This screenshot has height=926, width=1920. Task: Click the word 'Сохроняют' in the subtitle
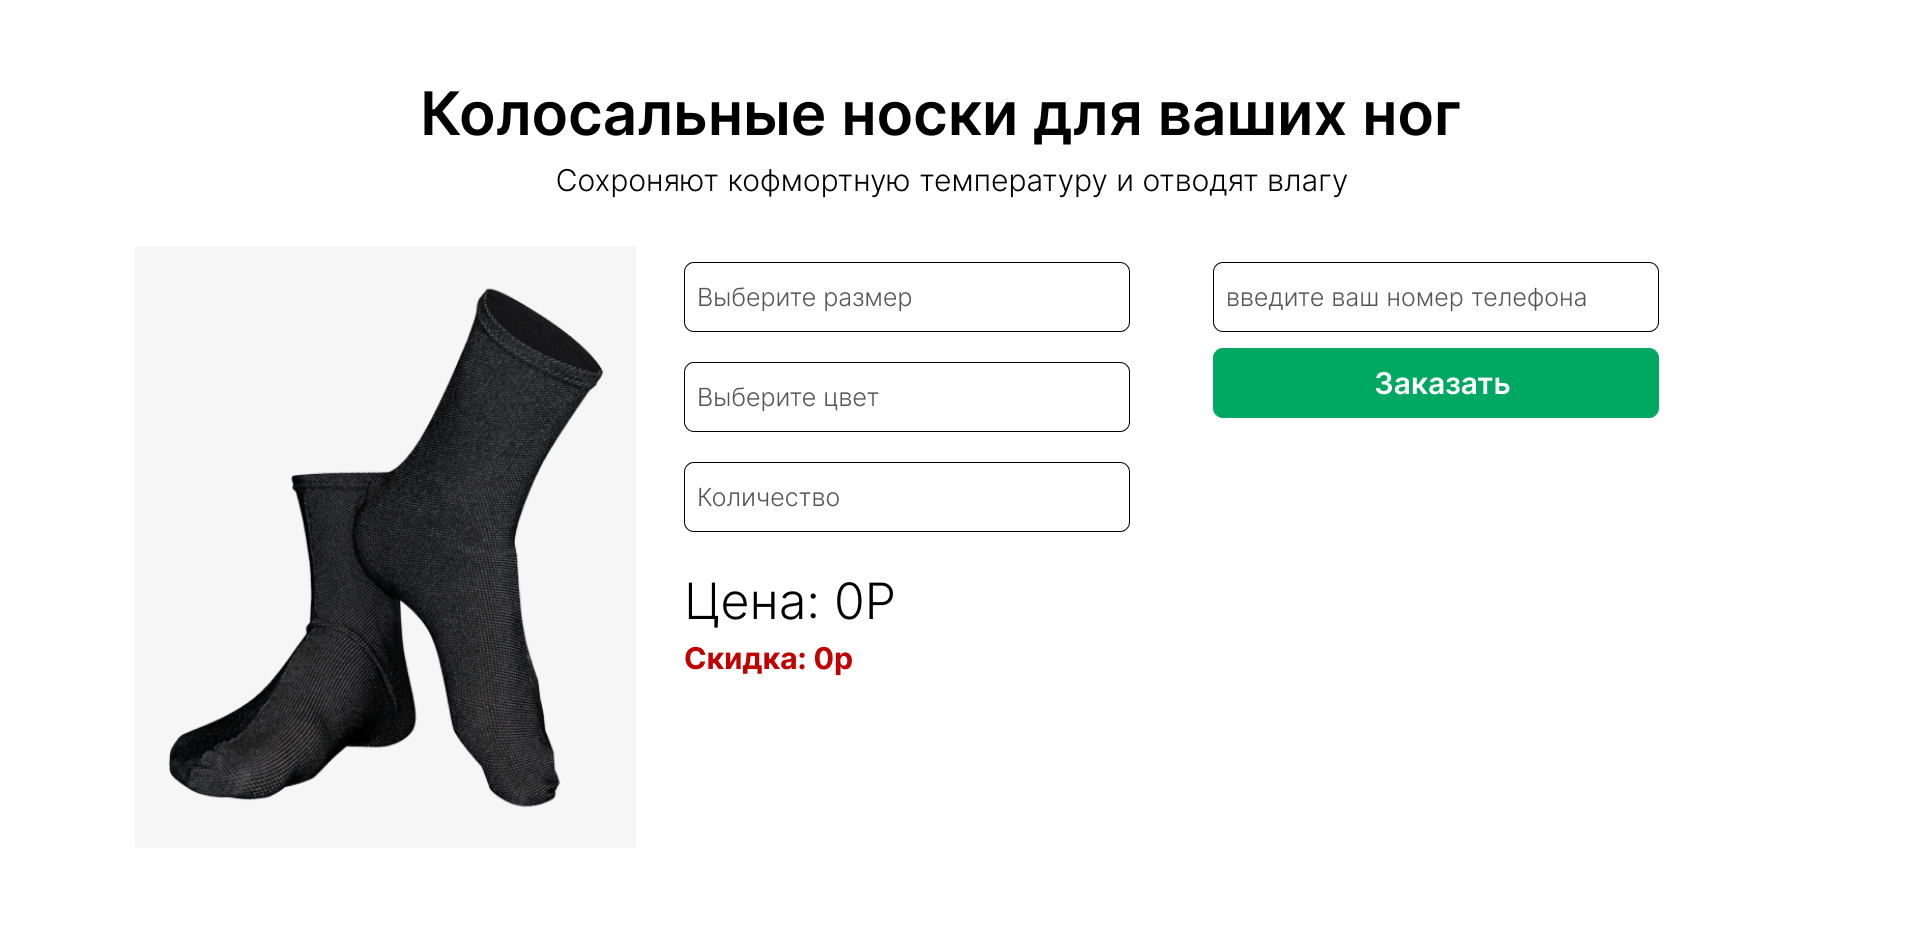point(636,181)
